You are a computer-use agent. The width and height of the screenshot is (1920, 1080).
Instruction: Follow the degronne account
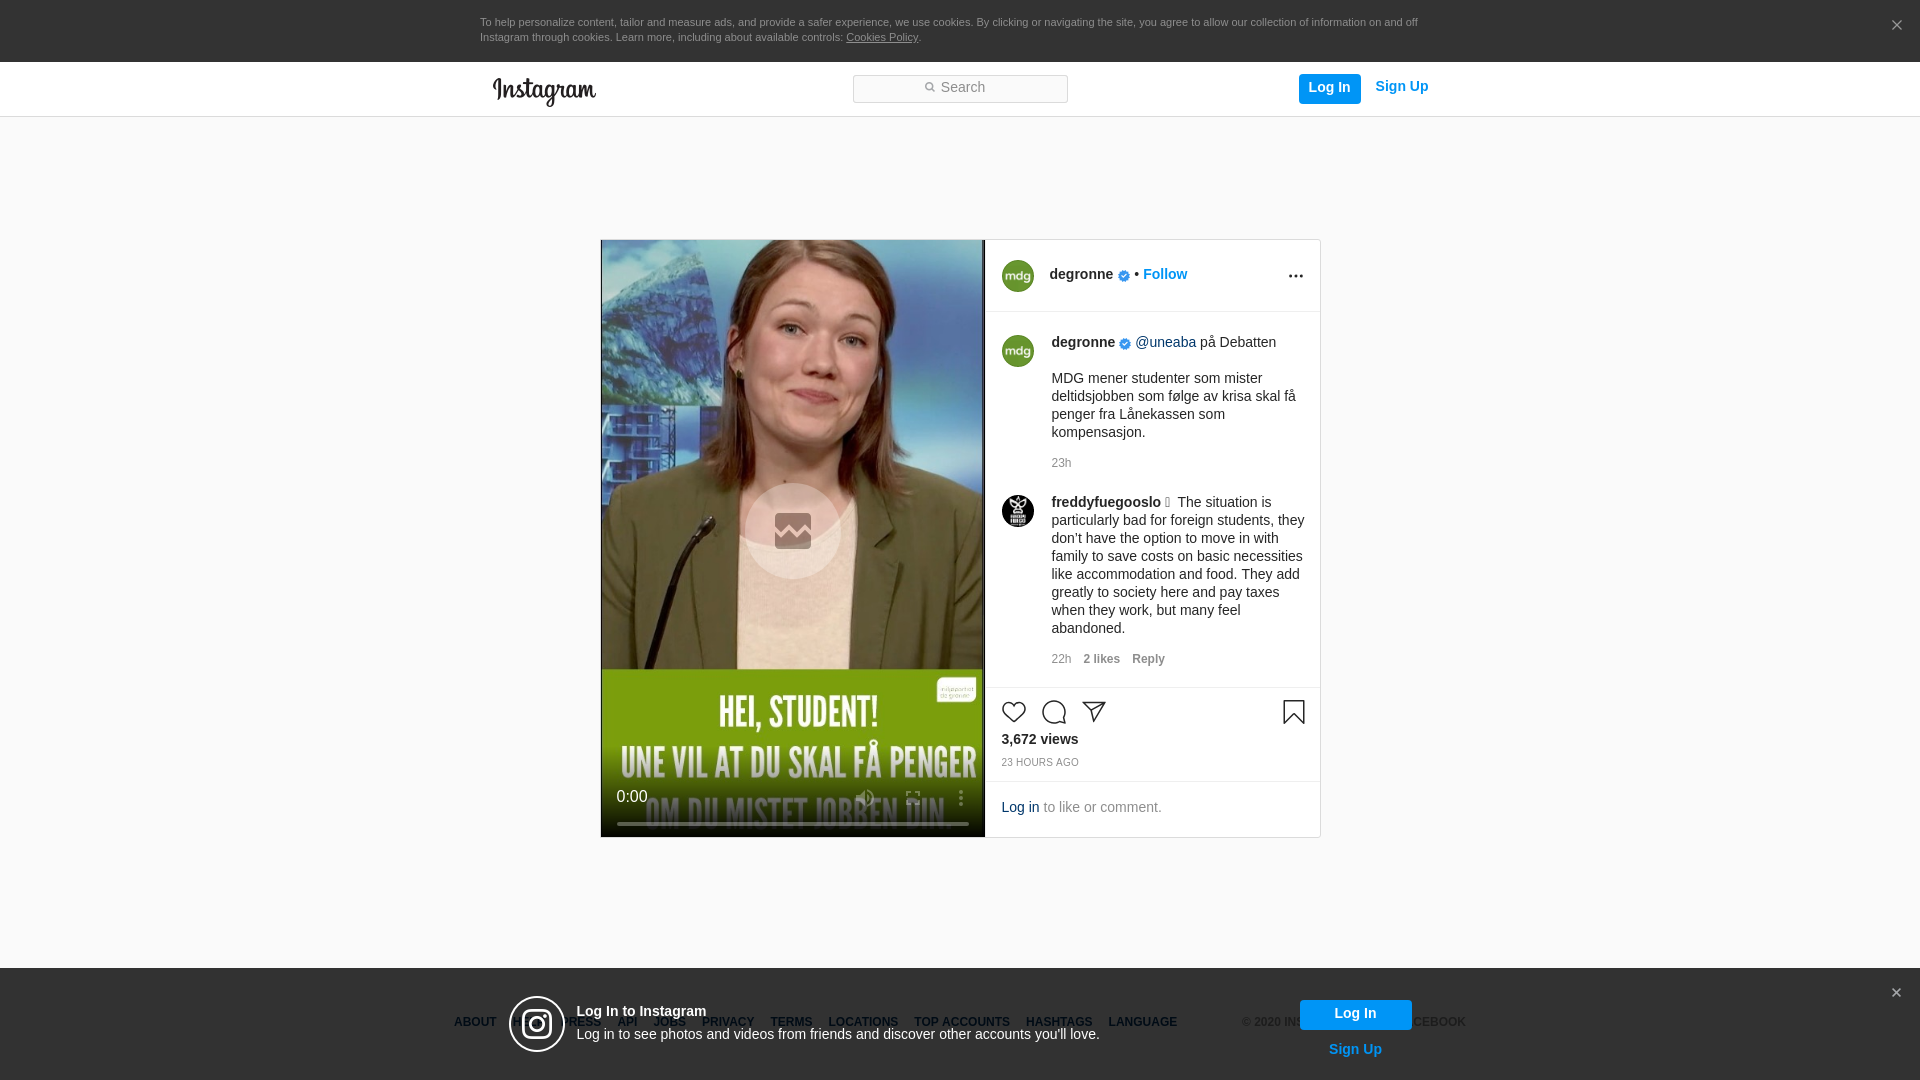pos(1165,274)
